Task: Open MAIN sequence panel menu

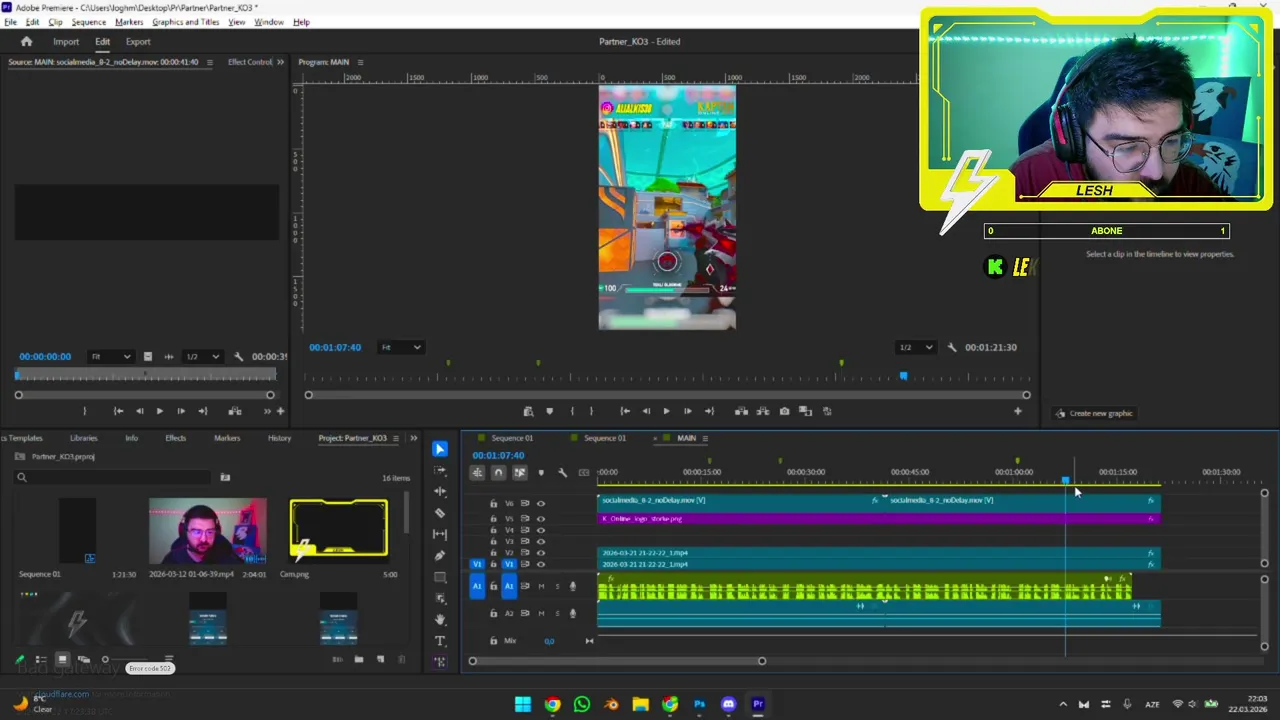Action: point(705,438)
